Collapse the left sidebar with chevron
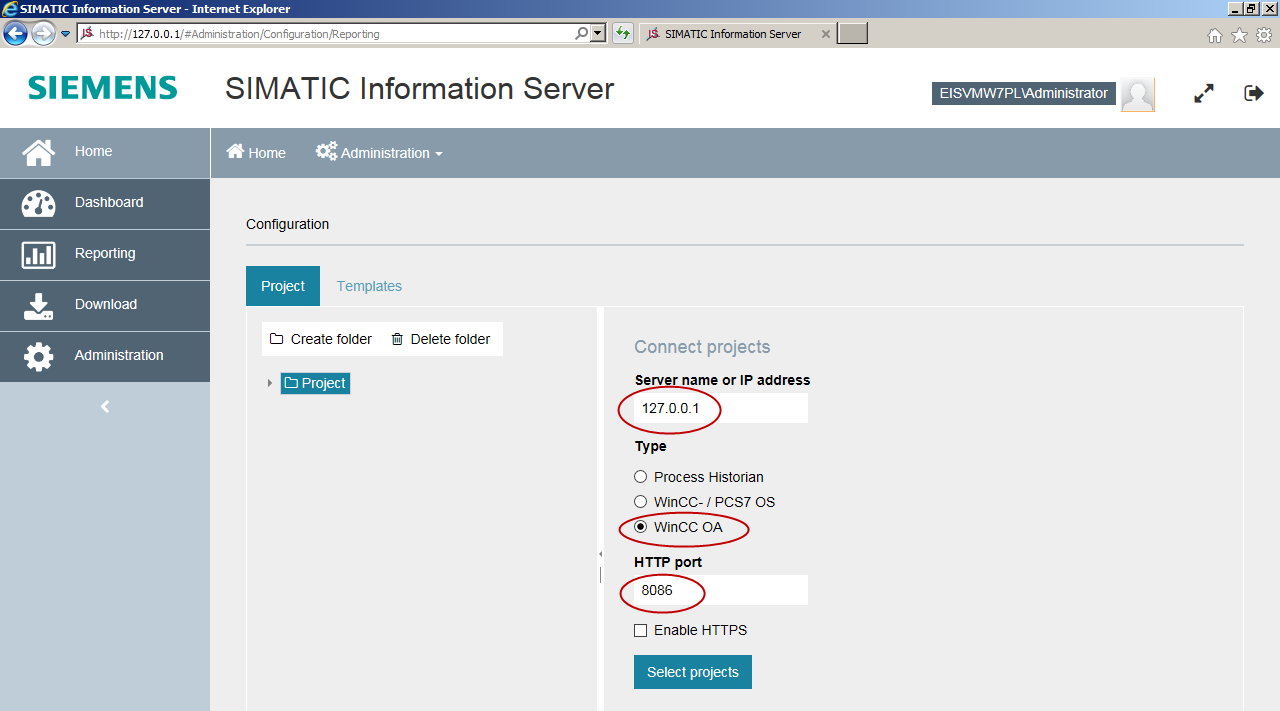 click(105, 407)
